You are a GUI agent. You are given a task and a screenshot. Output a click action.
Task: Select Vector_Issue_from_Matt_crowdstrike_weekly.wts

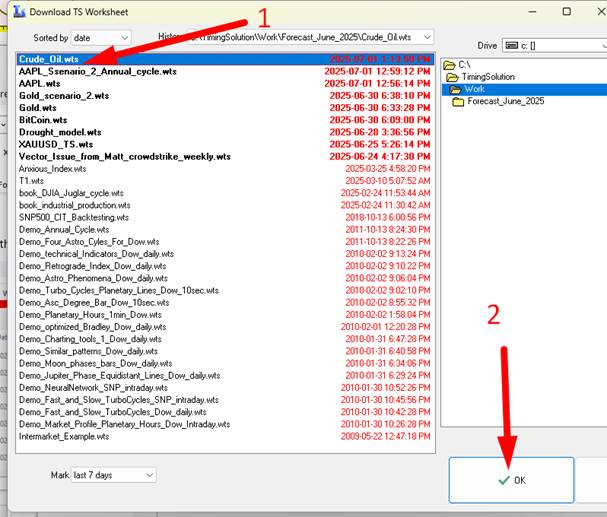(x=225, y=156)
